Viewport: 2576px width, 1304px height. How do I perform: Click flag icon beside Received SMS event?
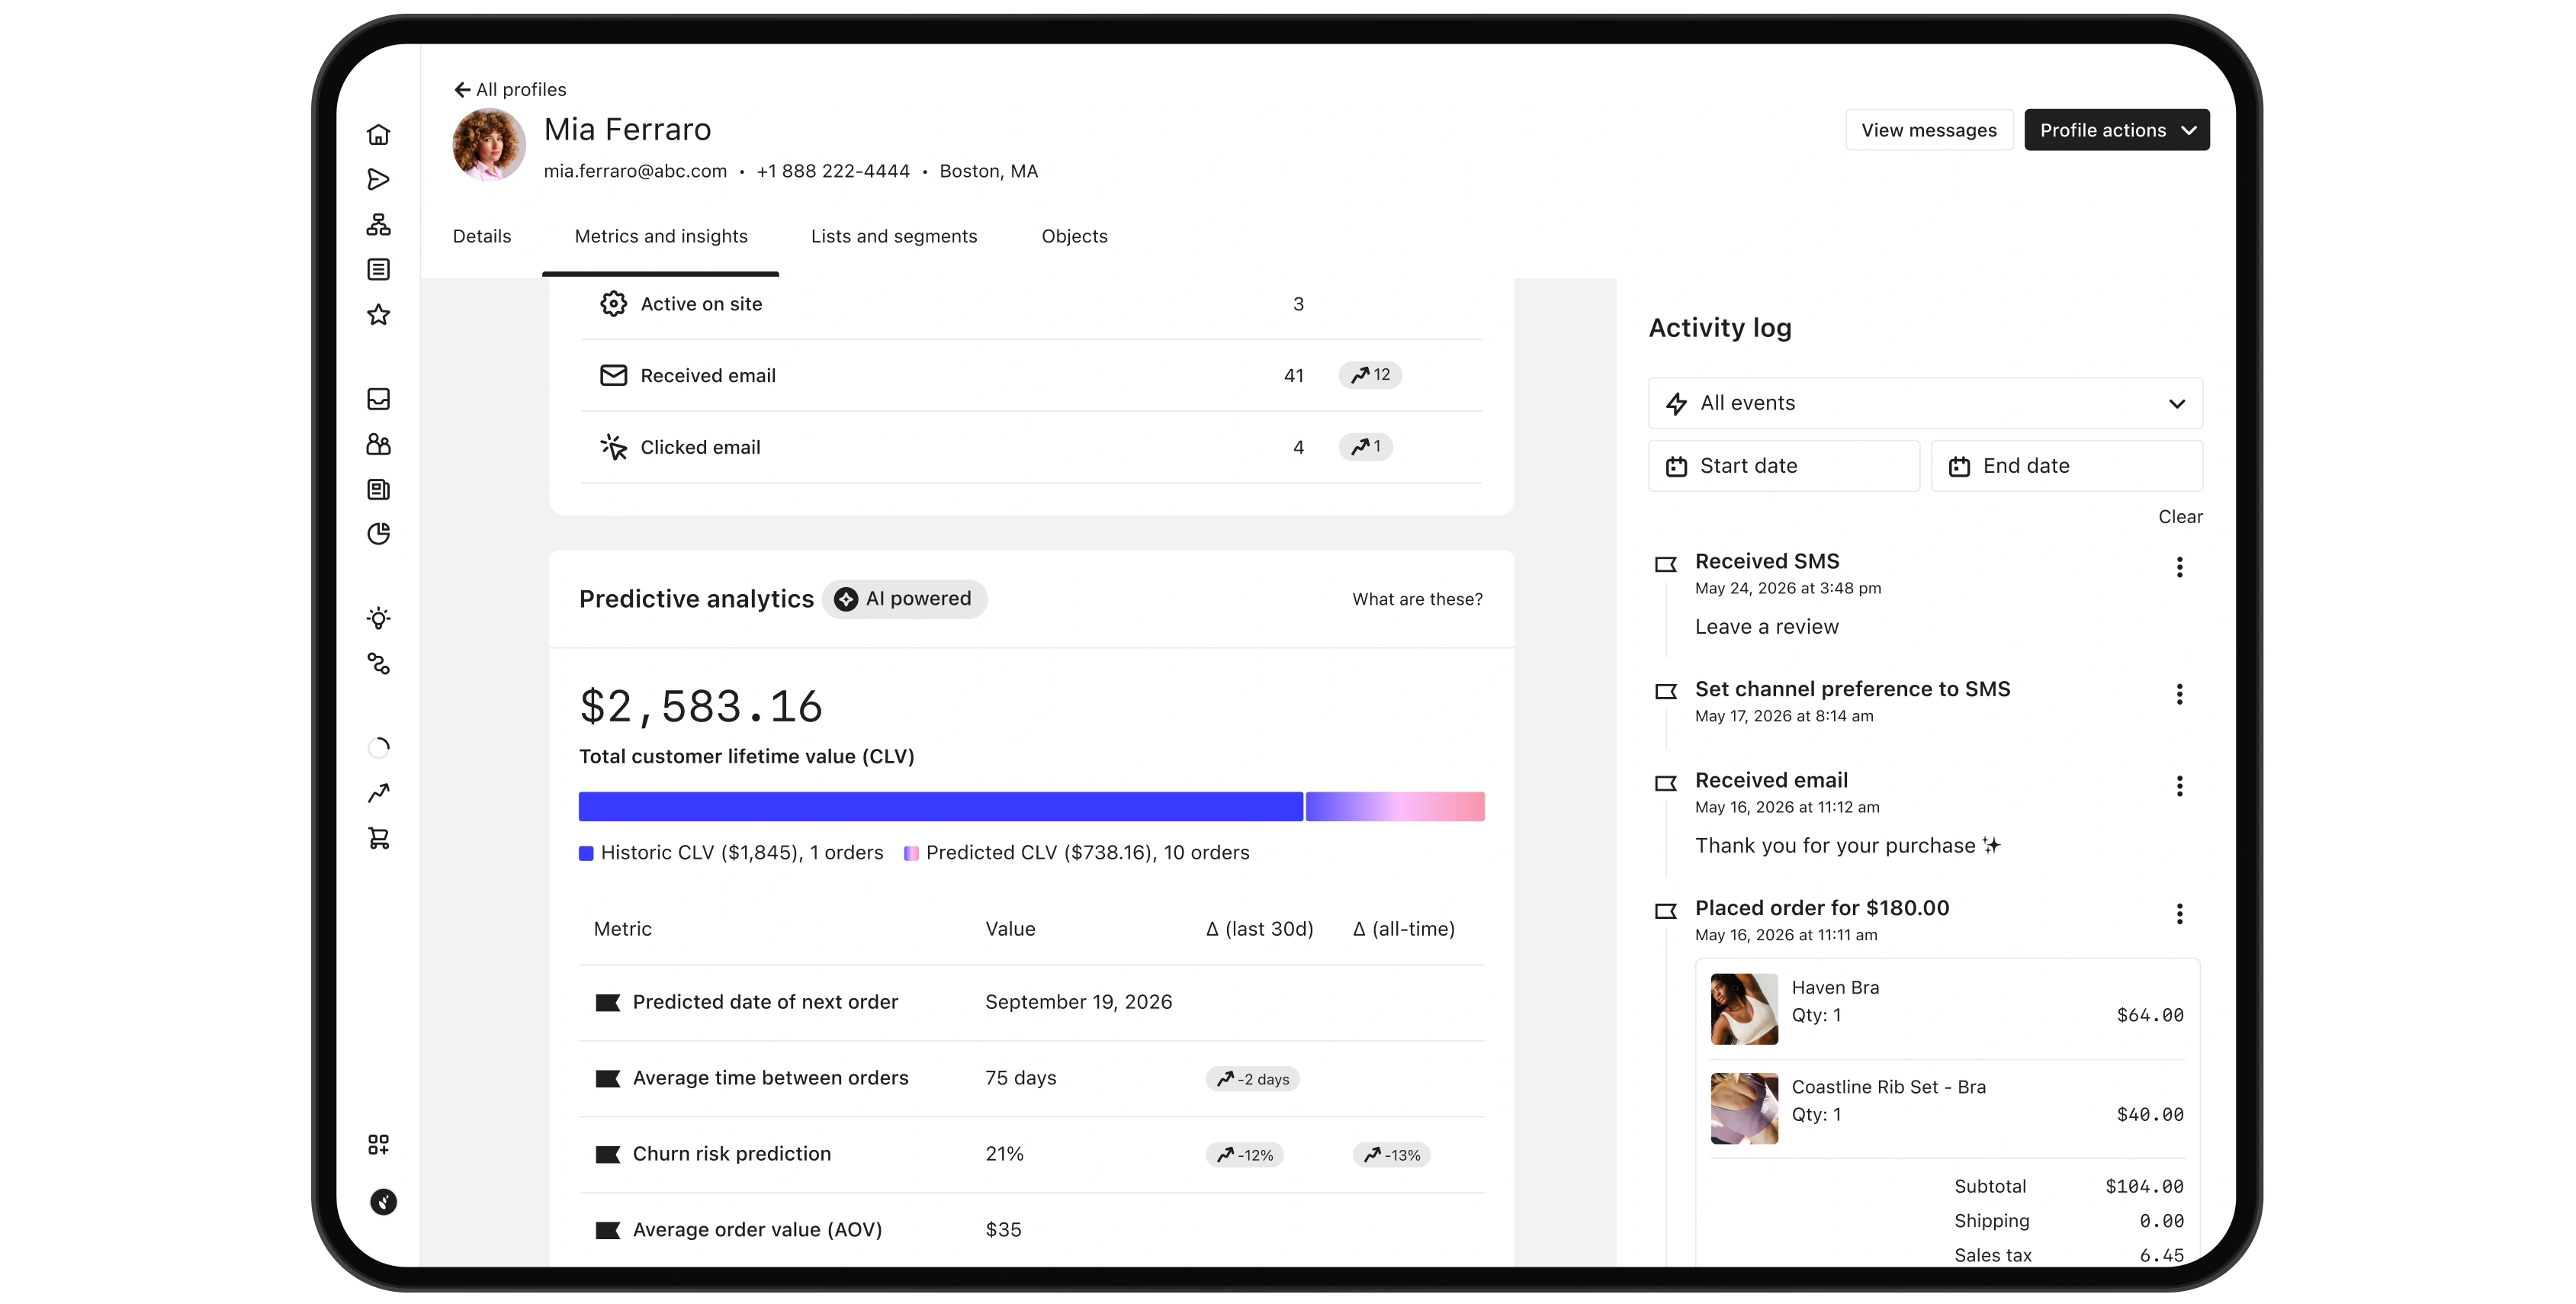[1665, 564]
